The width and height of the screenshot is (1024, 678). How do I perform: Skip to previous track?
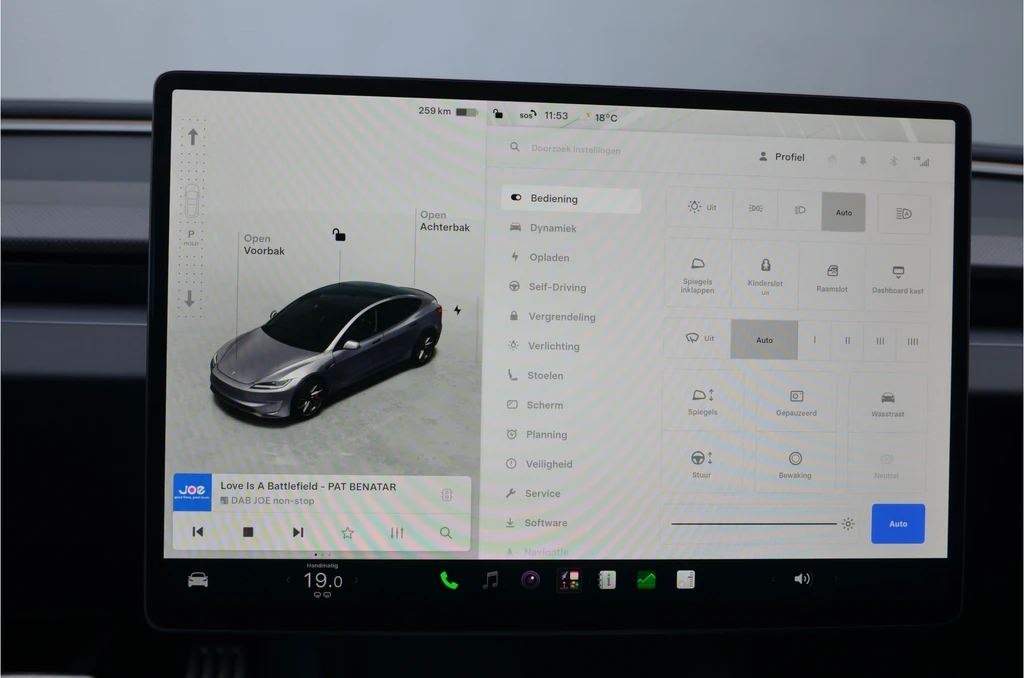198,532
